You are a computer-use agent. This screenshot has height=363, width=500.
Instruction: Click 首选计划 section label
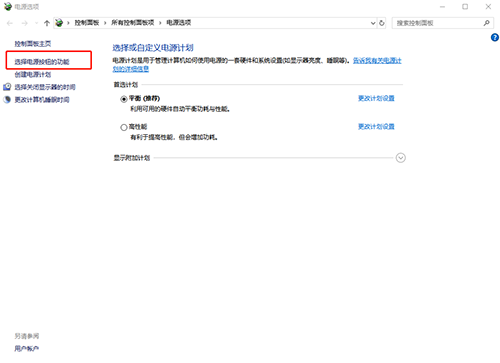pos(126,85)
